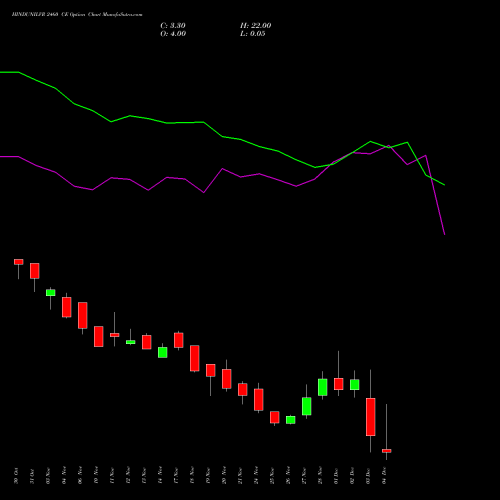Select the 10 Nov date label
Viewport: 500px width, 500px height.
(x=96, y=476)
